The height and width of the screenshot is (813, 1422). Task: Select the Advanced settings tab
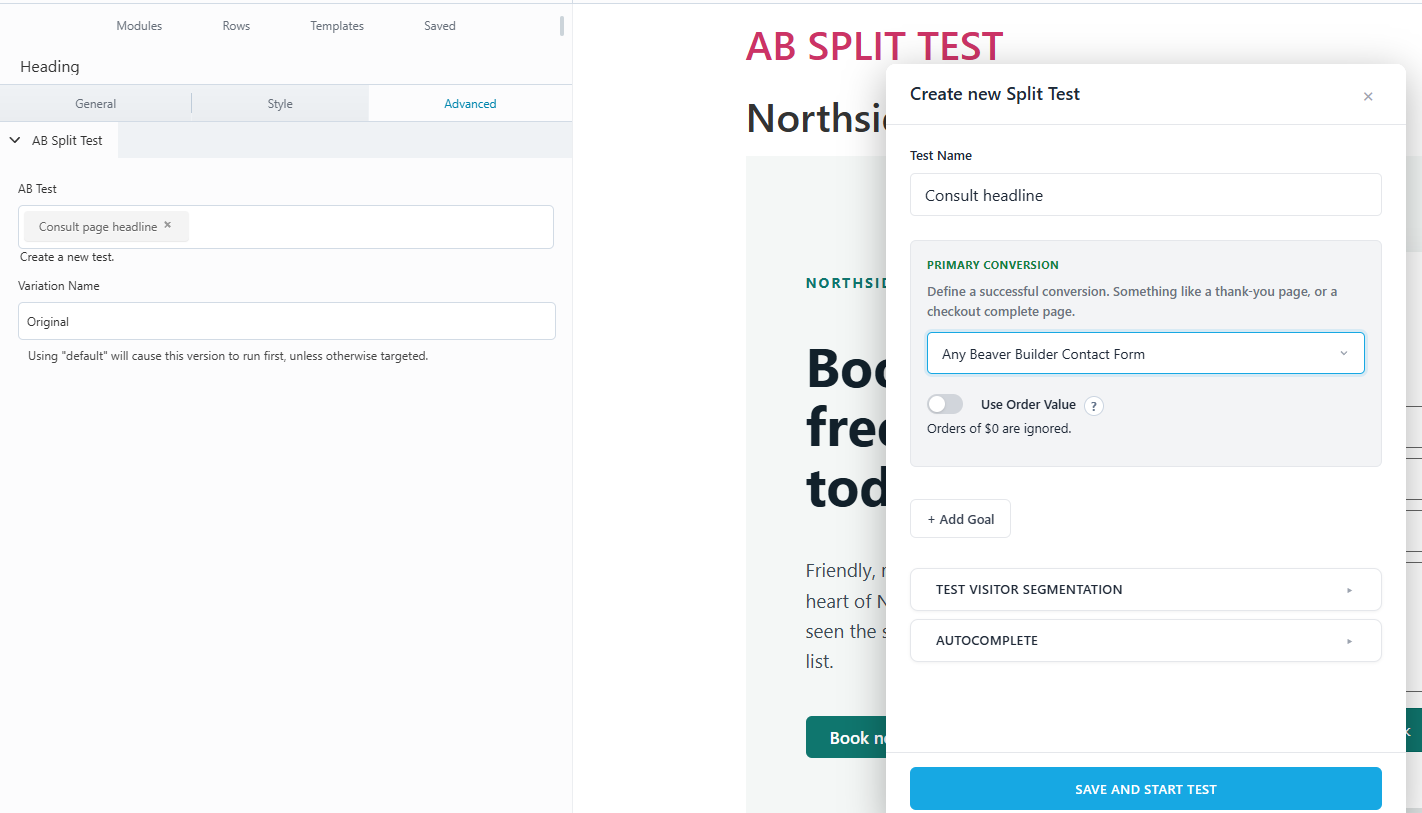(x=470, y=104)
